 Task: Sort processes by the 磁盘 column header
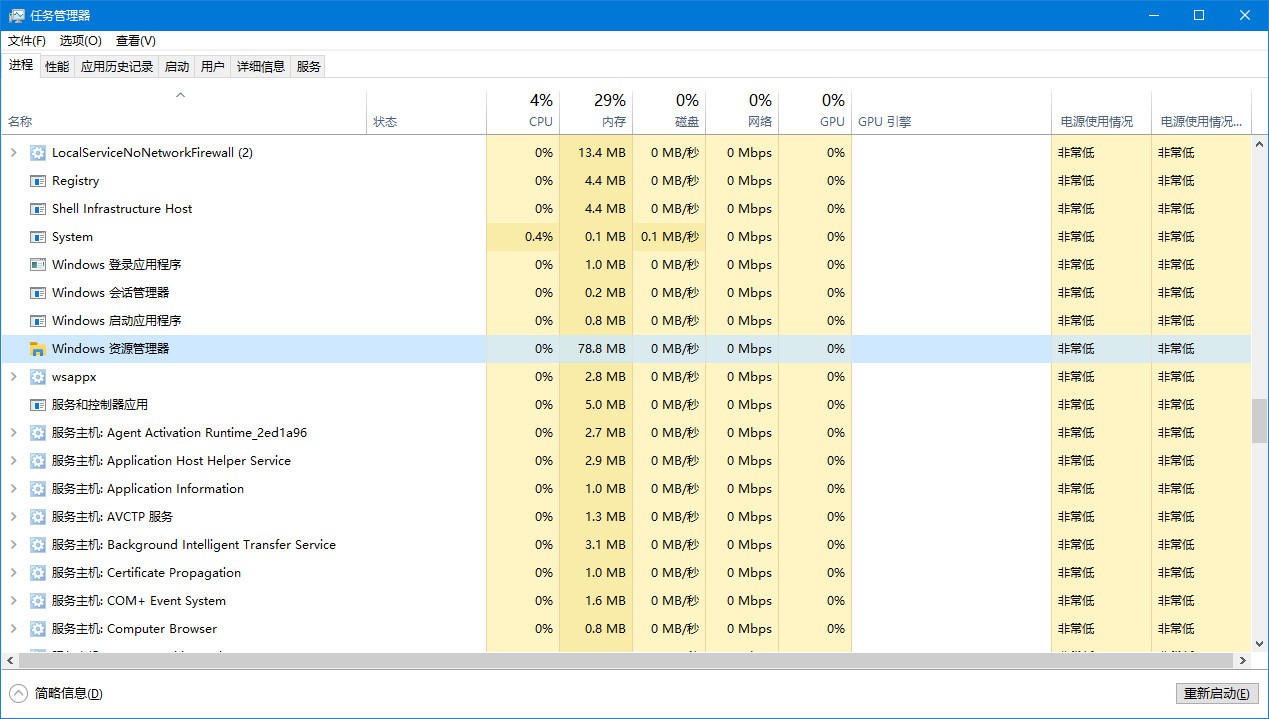pyautogui.click(x=669, y=111)
